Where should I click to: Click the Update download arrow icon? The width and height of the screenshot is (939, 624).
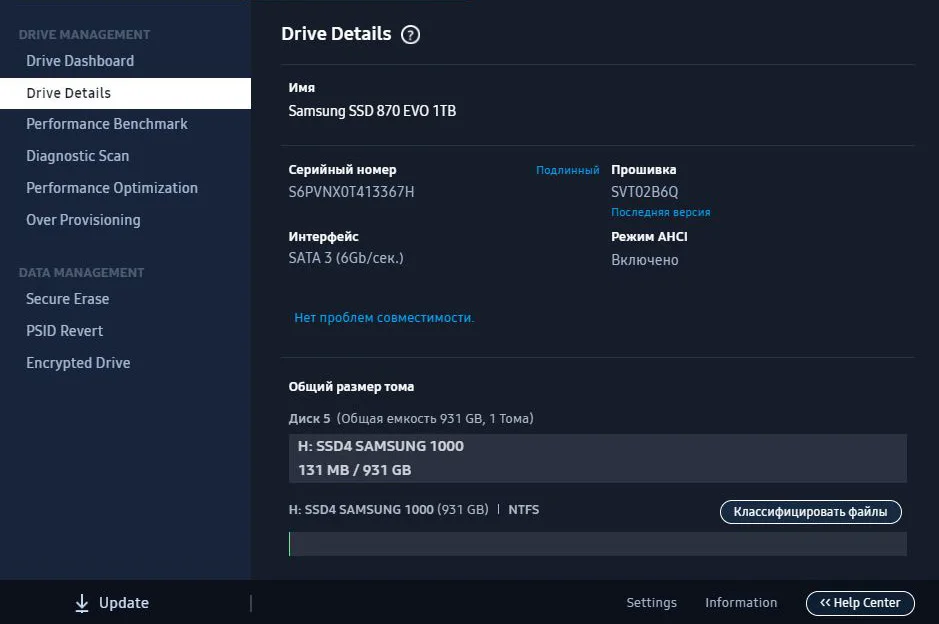pyautogui.click(x=82, y=603)
